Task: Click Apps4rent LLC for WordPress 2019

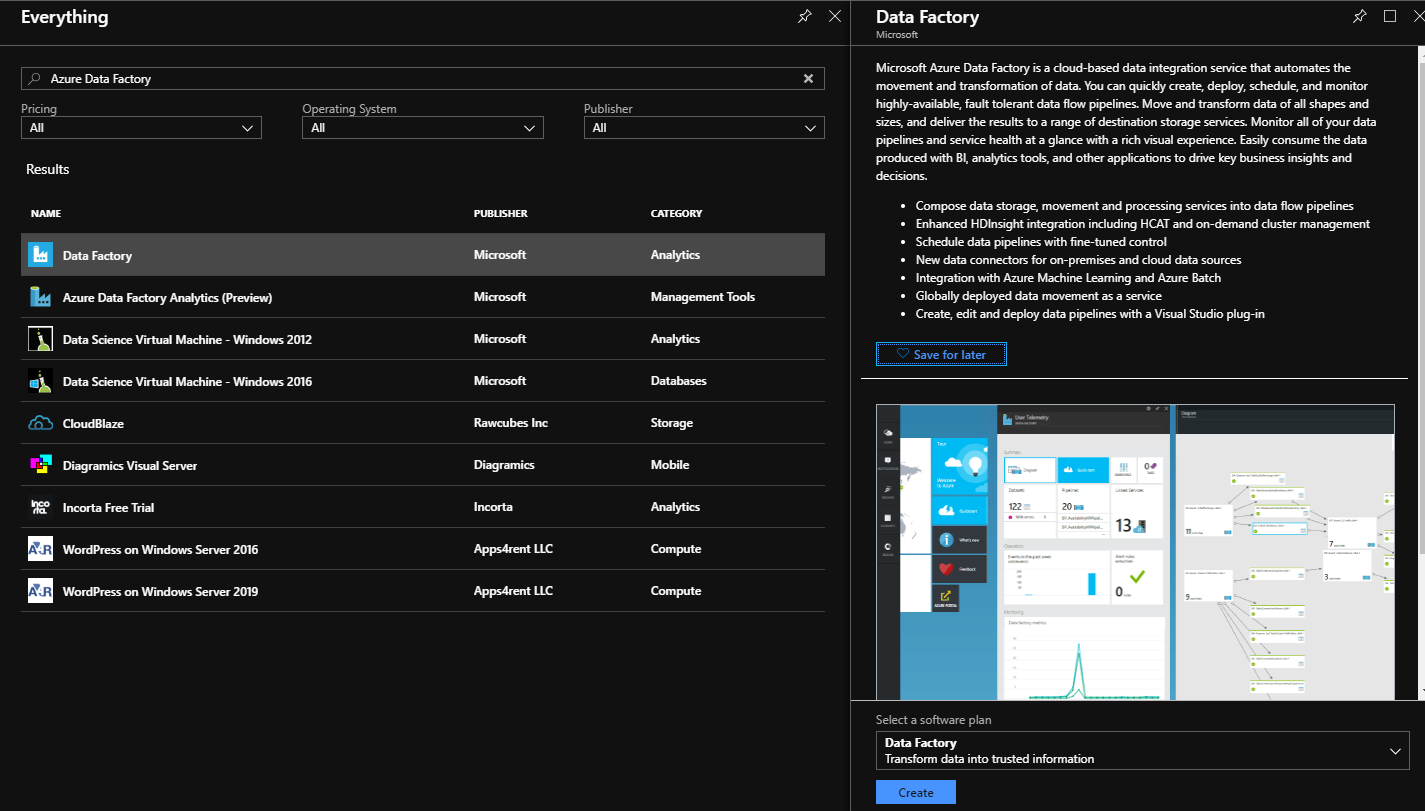Action: [513, 591]
